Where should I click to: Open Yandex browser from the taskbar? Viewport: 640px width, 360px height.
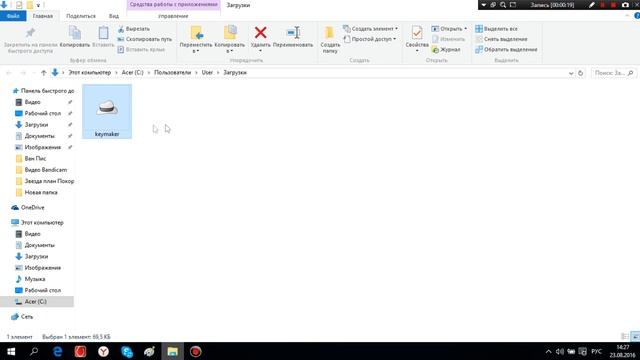(103, 351)
